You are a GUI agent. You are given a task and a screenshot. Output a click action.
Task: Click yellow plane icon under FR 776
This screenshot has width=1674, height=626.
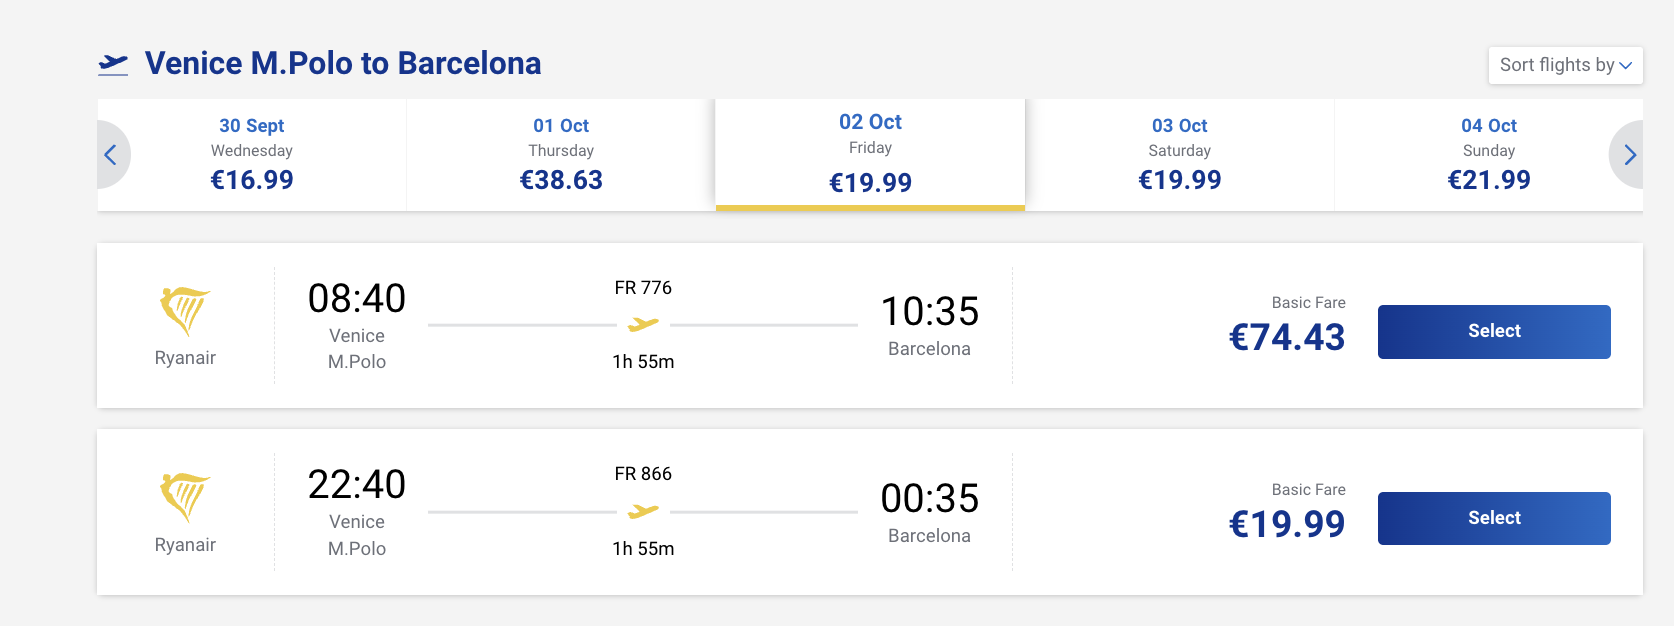(x=643, y=324)
